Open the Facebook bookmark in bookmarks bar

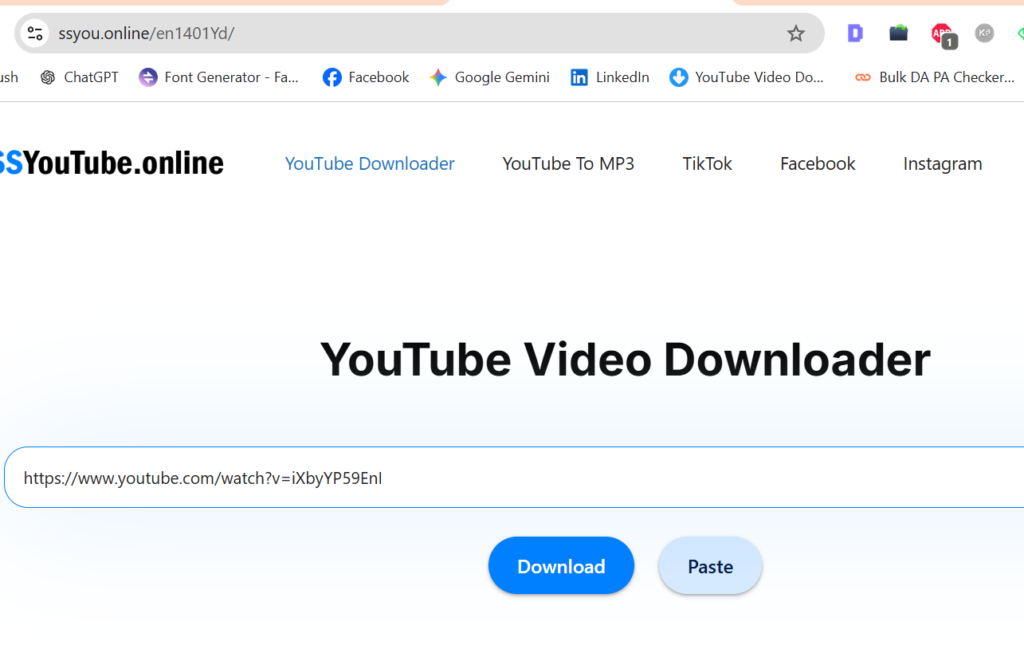click(x=366, y=77)
